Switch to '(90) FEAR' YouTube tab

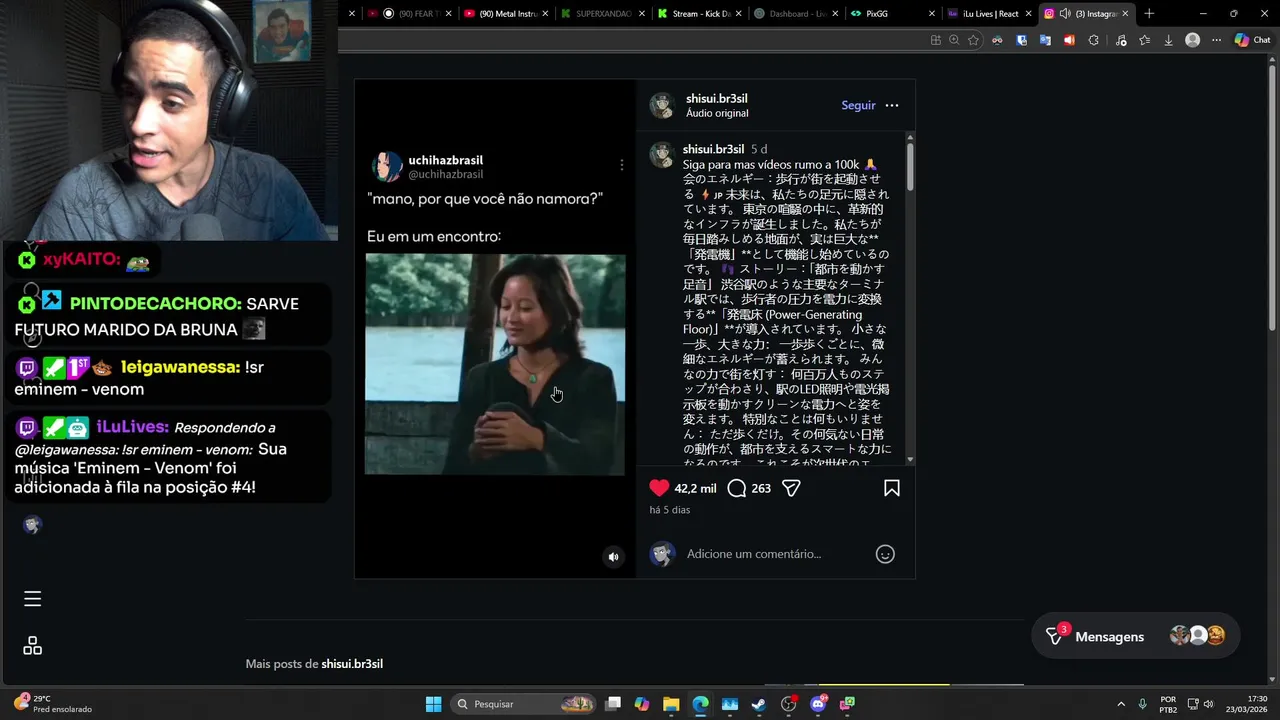tap(410, 13)
